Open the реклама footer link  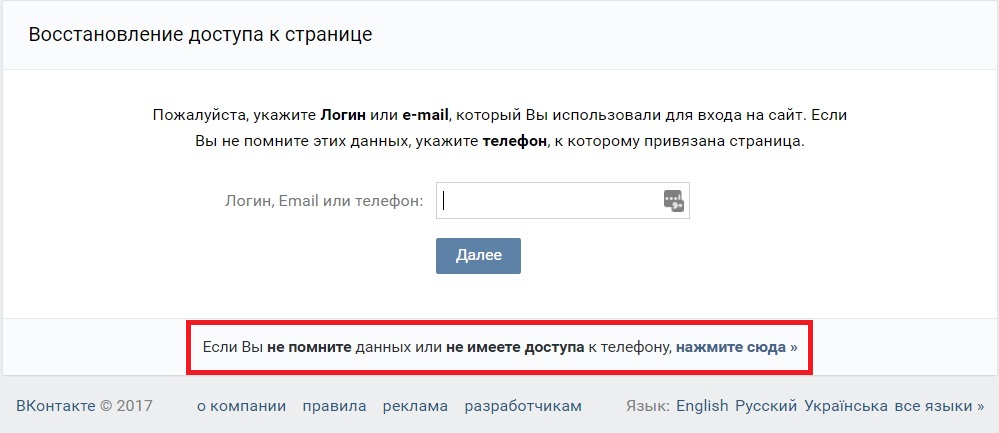point(415,406)
